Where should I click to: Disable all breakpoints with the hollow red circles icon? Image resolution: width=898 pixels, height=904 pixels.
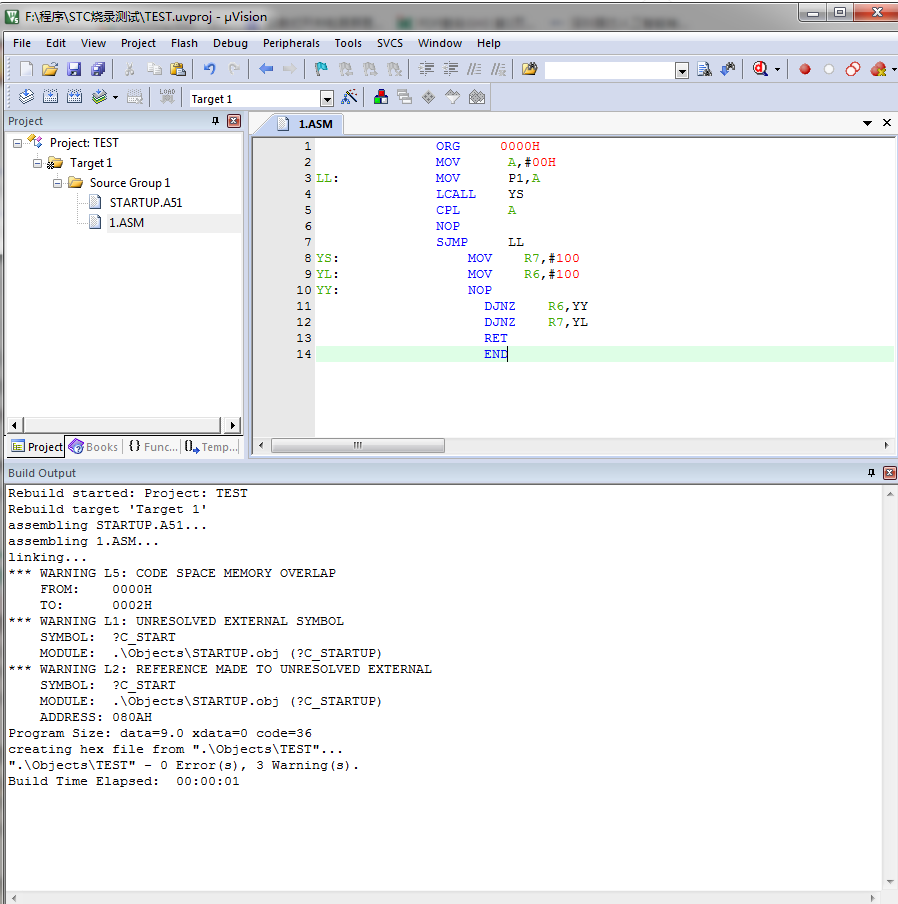tap(853, 70)
